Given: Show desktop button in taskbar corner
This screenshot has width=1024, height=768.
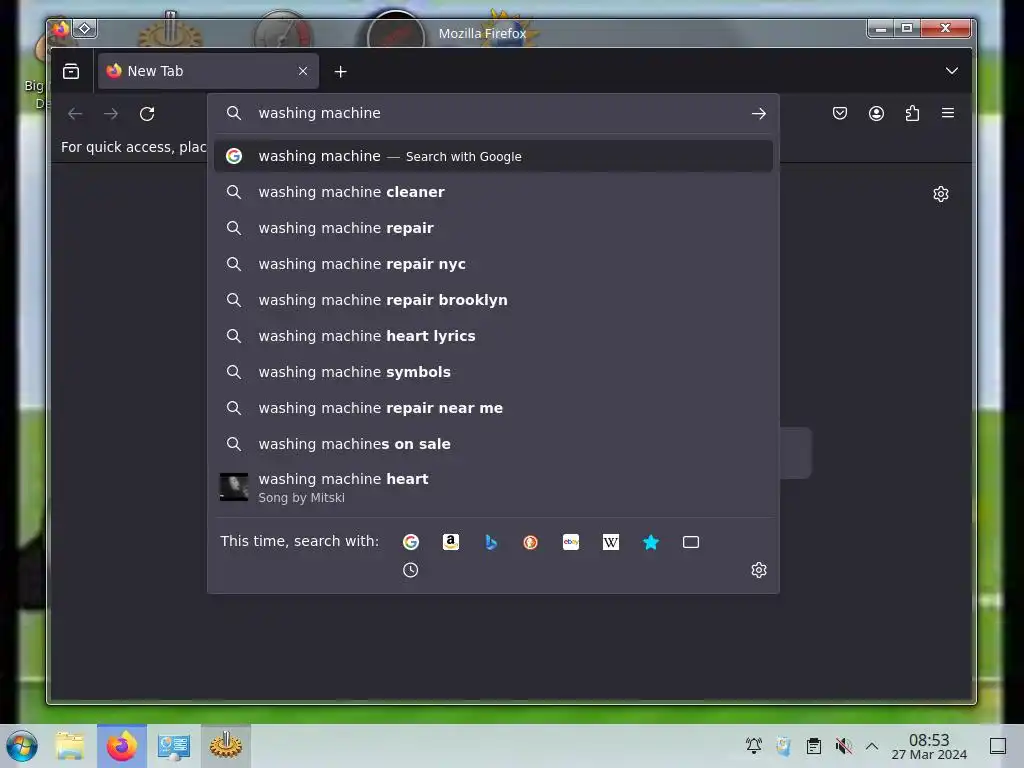Looking at the screenshot, I should [x=997, y=745].
